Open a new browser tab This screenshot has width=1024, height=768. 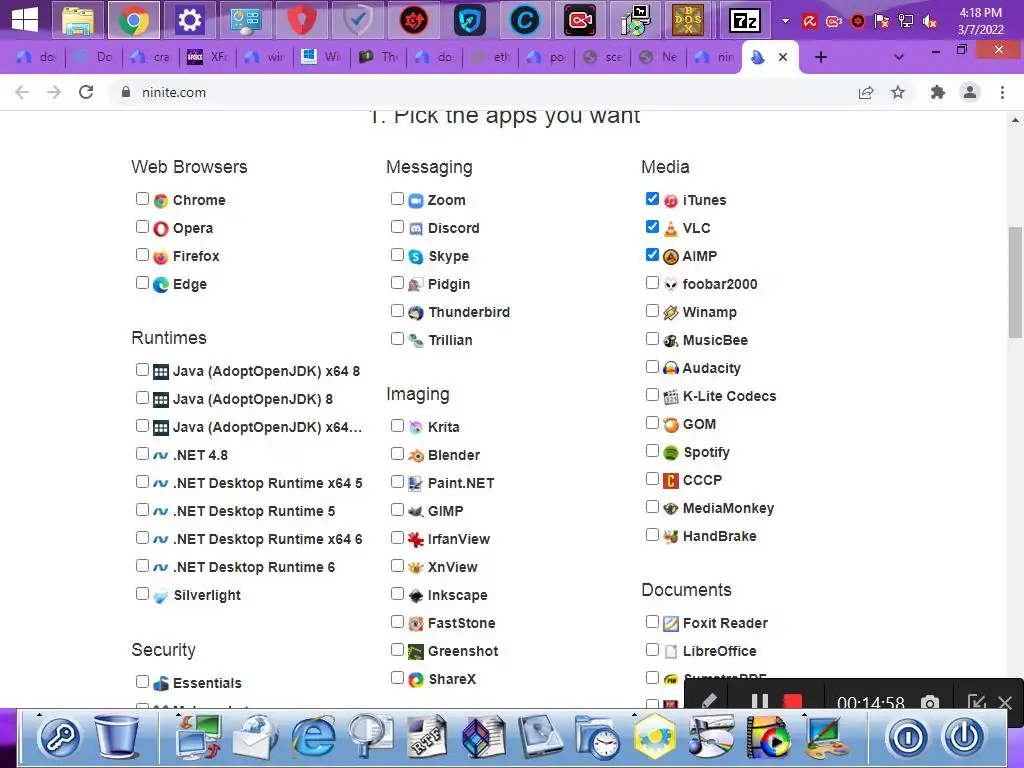point(821,57)
